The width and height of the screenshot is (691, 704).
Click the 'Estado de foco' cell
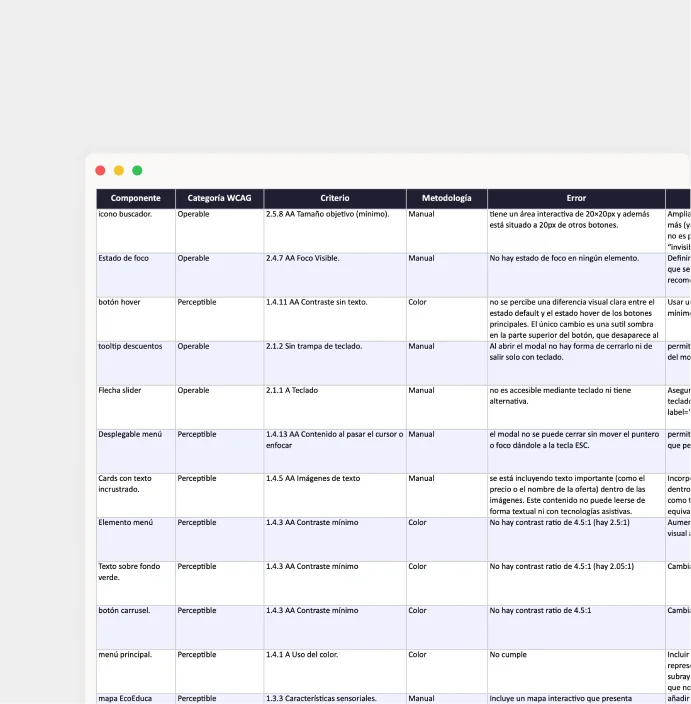coord(136,275)
